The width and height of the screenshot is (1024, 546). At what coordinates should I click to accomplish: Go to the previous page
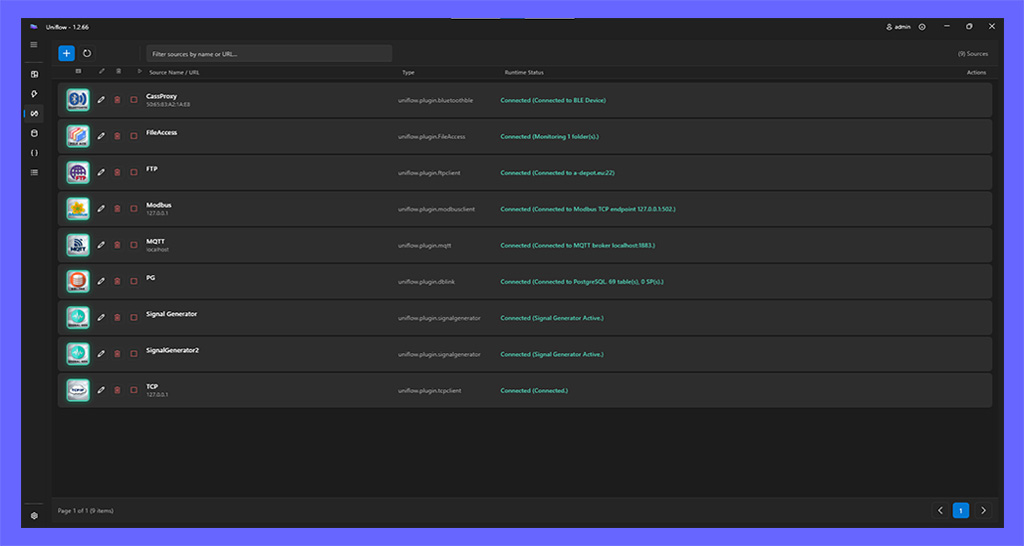coord(940,511)
